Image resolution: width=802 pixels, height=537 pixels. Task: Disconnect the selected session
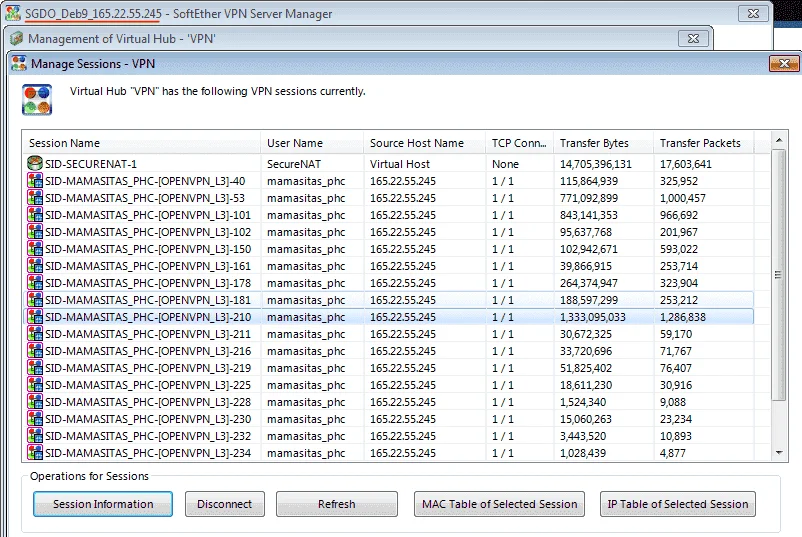click(225, 504)
